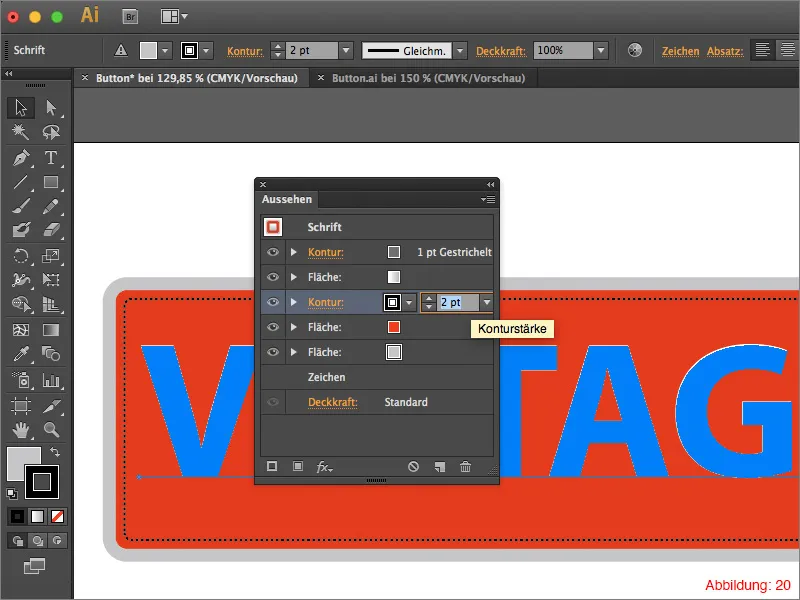
Task: Select the Column Graph tool
Action: coord(51,380)
